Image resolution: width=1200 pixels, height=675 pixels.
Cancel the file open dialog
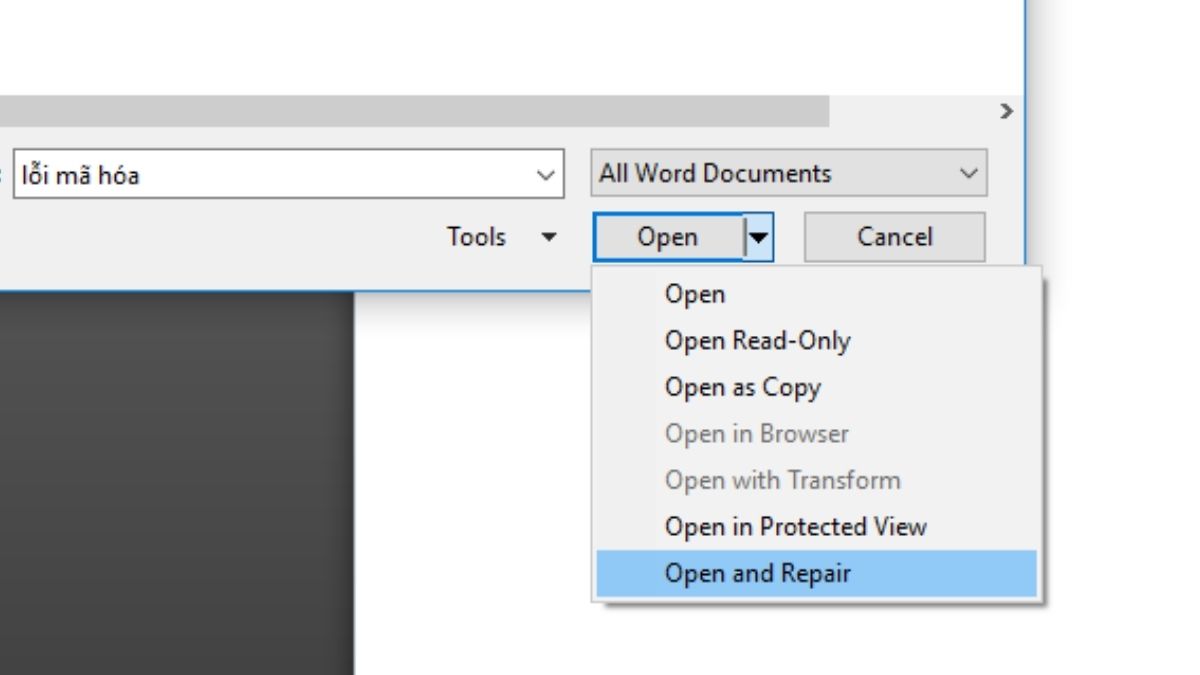pyautogui.click(x=895, y=237)
